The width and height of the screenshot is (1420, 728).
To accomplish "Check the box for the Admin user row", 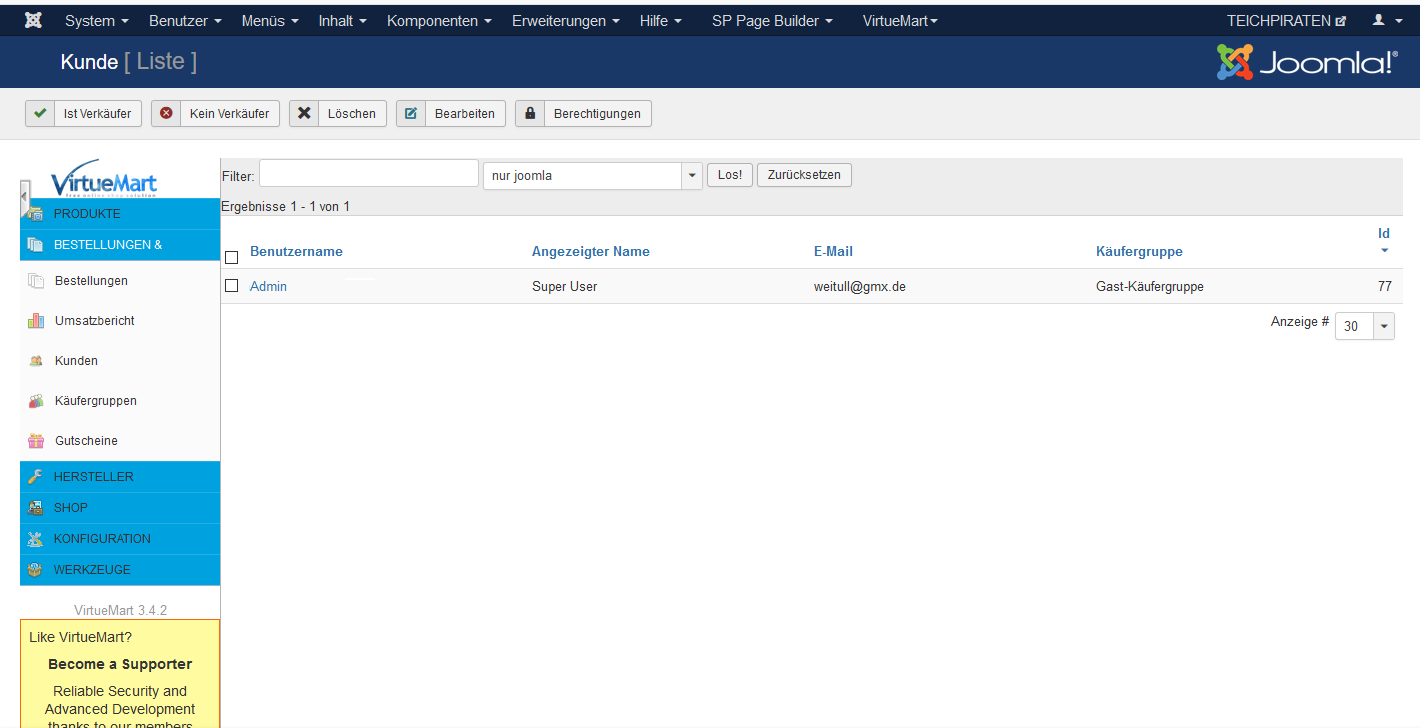I will coord(232,286).
